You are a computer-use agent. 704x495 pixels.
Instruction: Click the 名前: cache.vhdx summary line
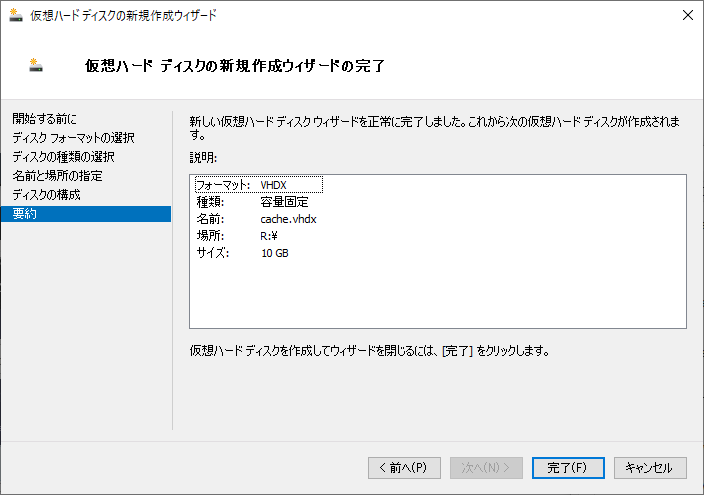tap(256, 219)
